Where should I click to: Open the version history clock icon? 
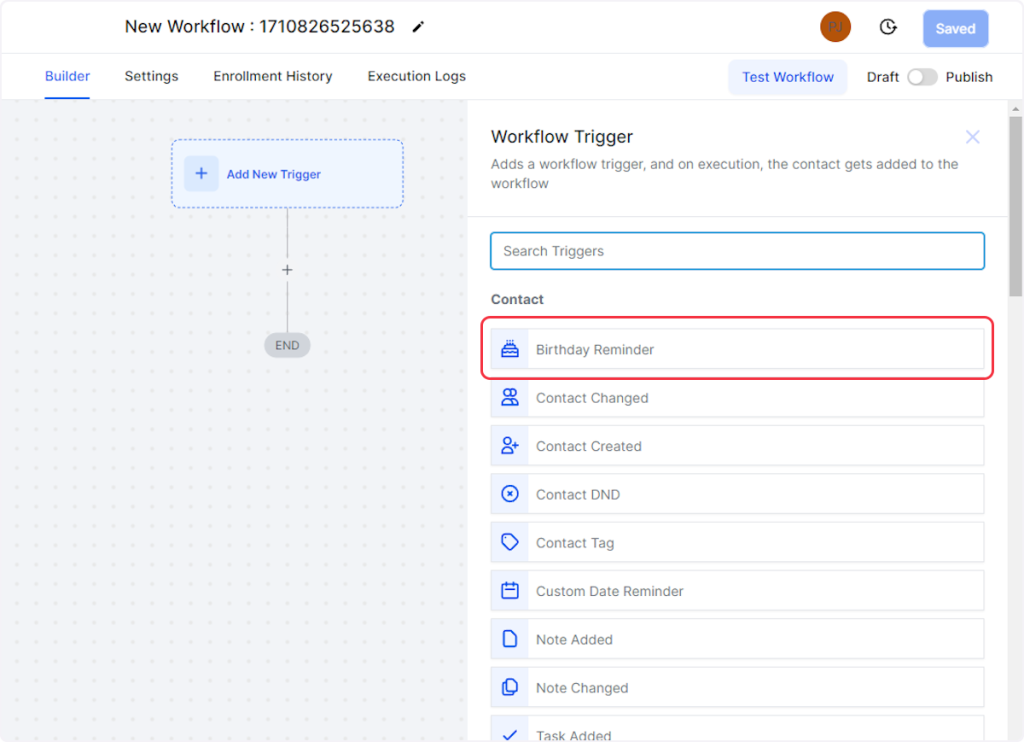click(887, 27)
